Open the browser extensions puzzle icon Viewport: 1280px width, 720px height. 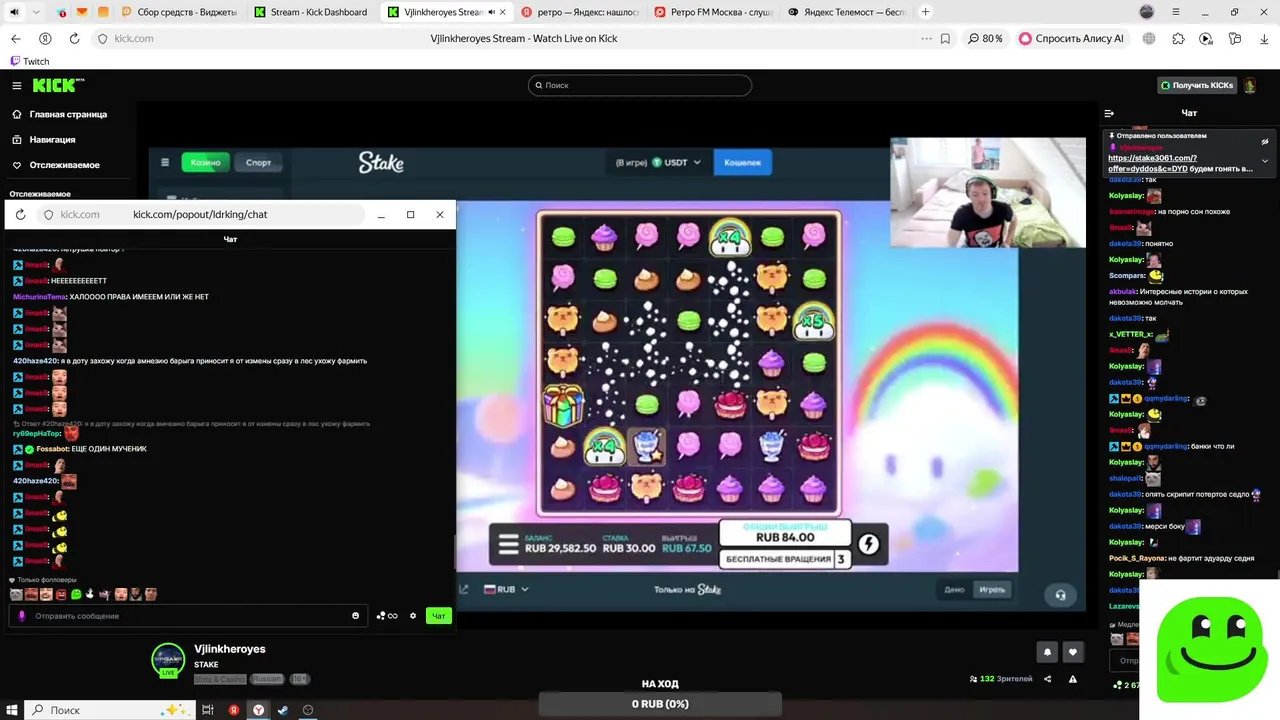click(1178, 38)
